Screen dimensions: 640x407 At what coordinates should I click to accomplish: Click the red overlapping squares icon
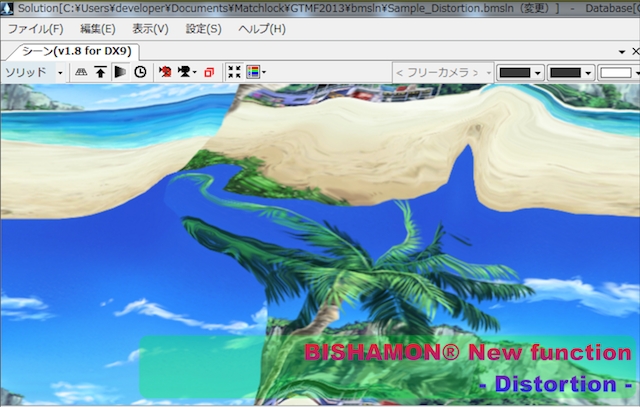pyautogui.click(x=209, y=72)
